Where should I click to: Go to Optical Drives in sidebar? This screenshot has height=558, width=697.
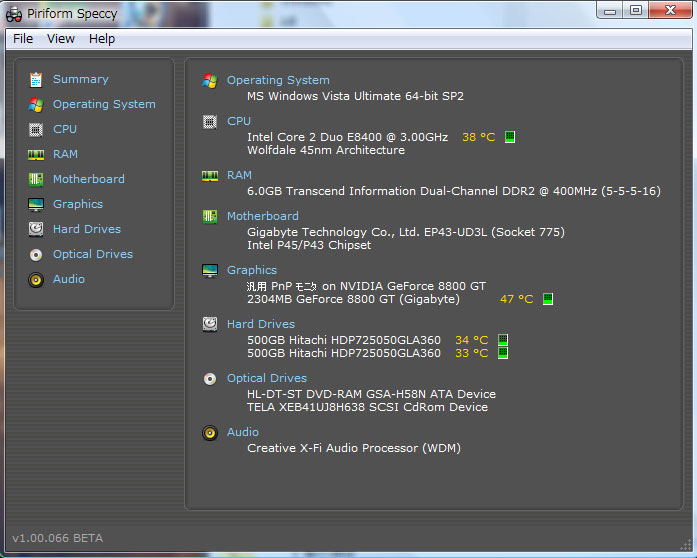click(93, 254)
